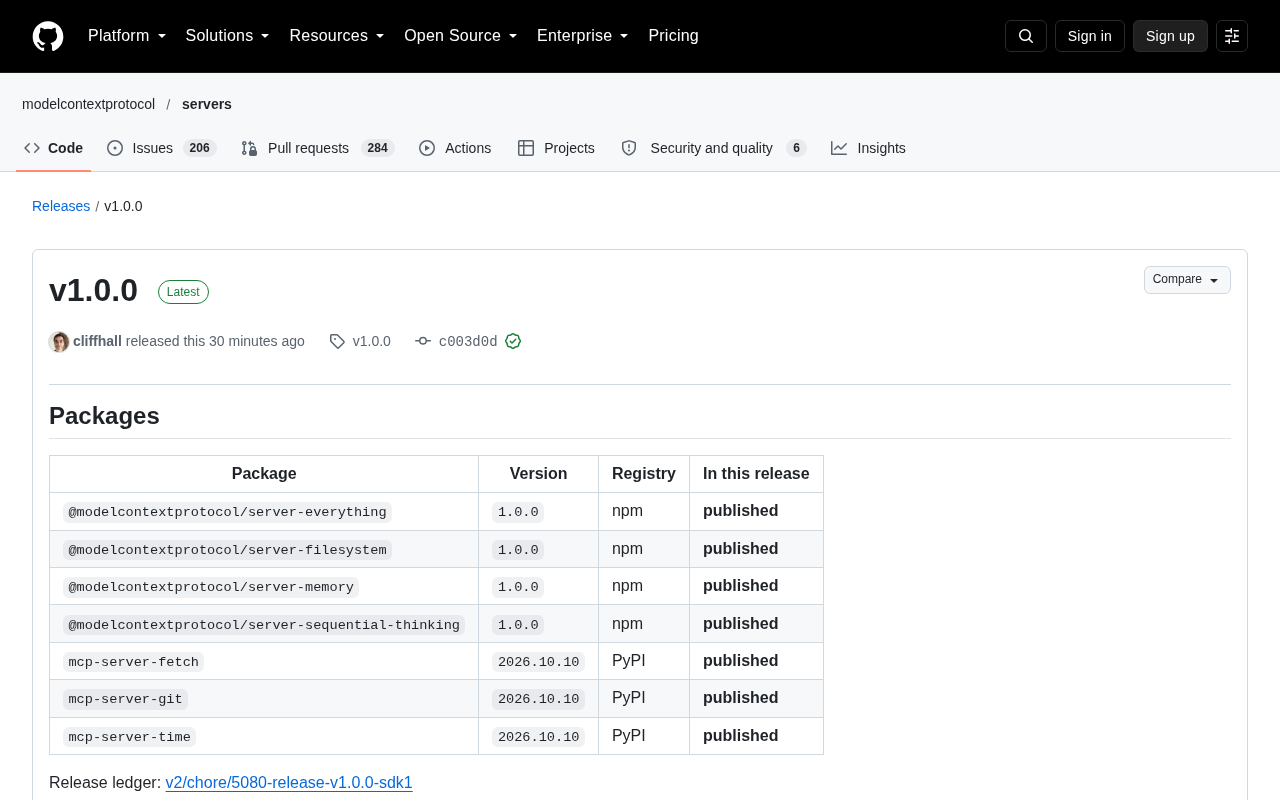The width and height of the screenshot is (1280, 800).
Task: Open the Security and quality tab
Action: [713, 148]
